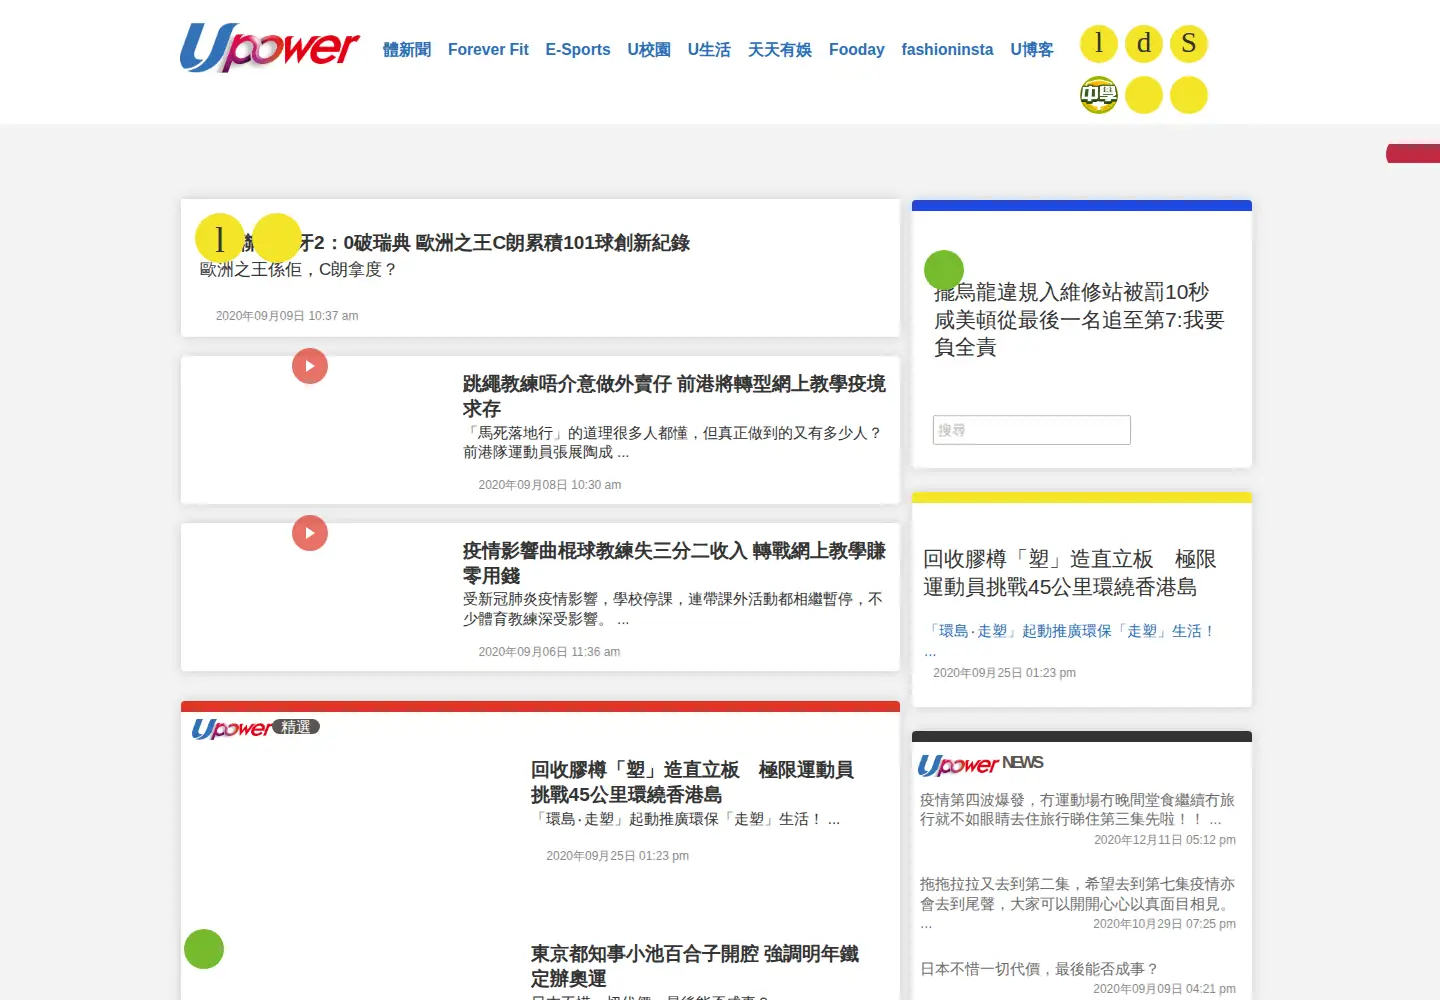Image resolution: width=1440 pixels, height=1000 pixels.
Task: Open sidebar headline 回收膠樽「塑」造直立板
Action: (1070, 573)
